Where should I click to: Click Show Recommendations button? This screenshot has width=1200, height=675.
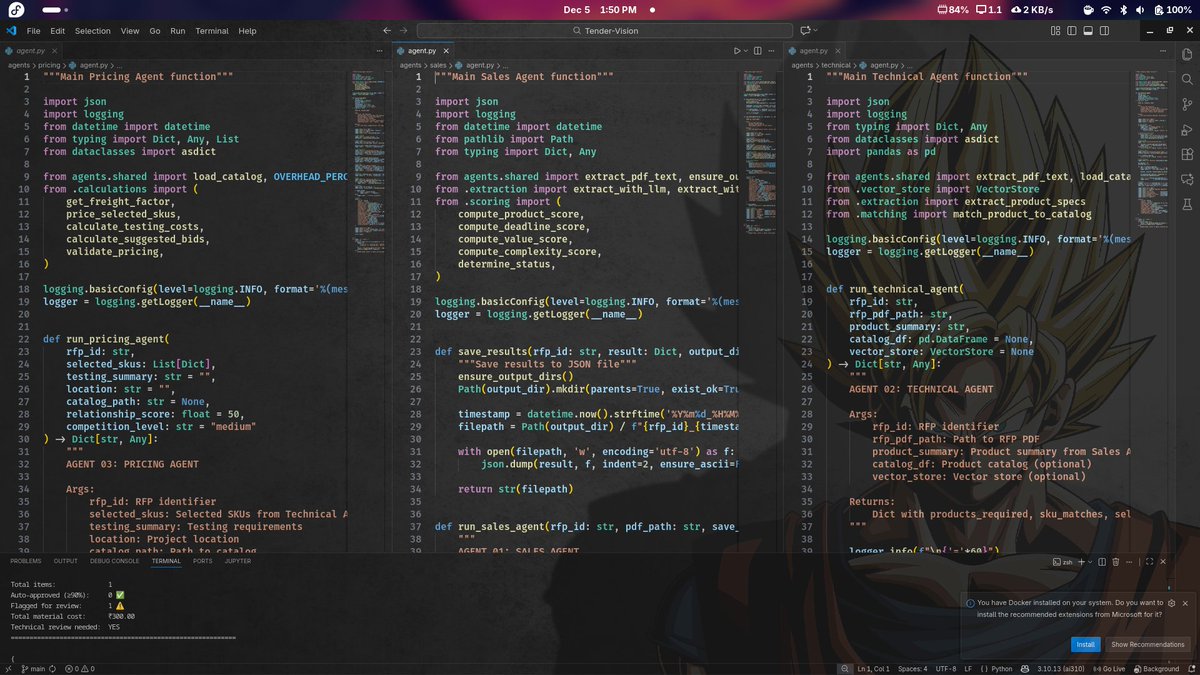(x=1147, y=644)
